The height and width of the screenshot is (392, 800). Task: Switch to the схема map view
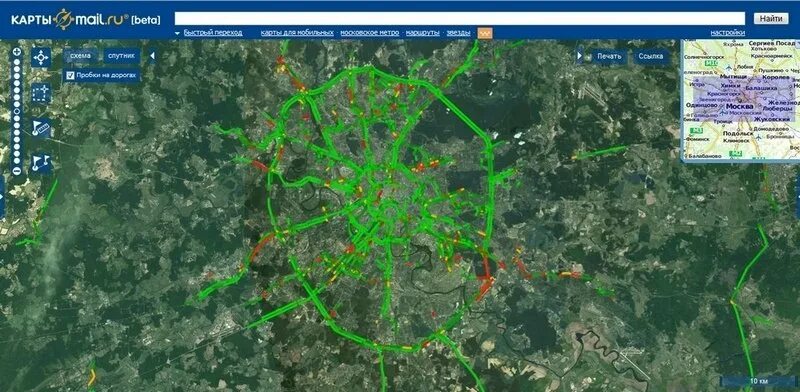tap(81, 56)
